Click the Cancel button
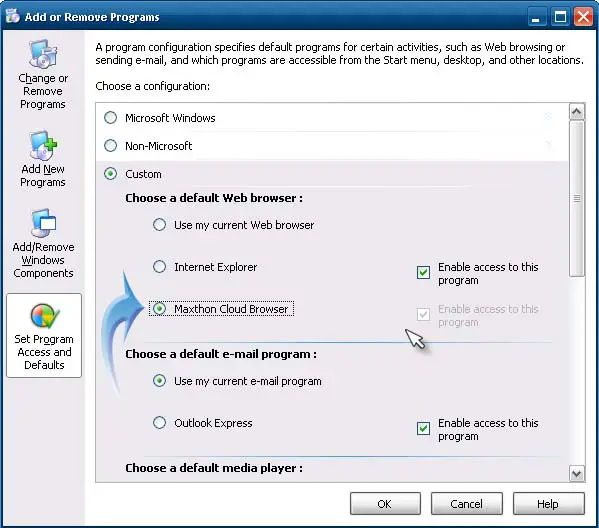Image resolution: width=599 pixels, height=528 pixels. coord(466,504)
